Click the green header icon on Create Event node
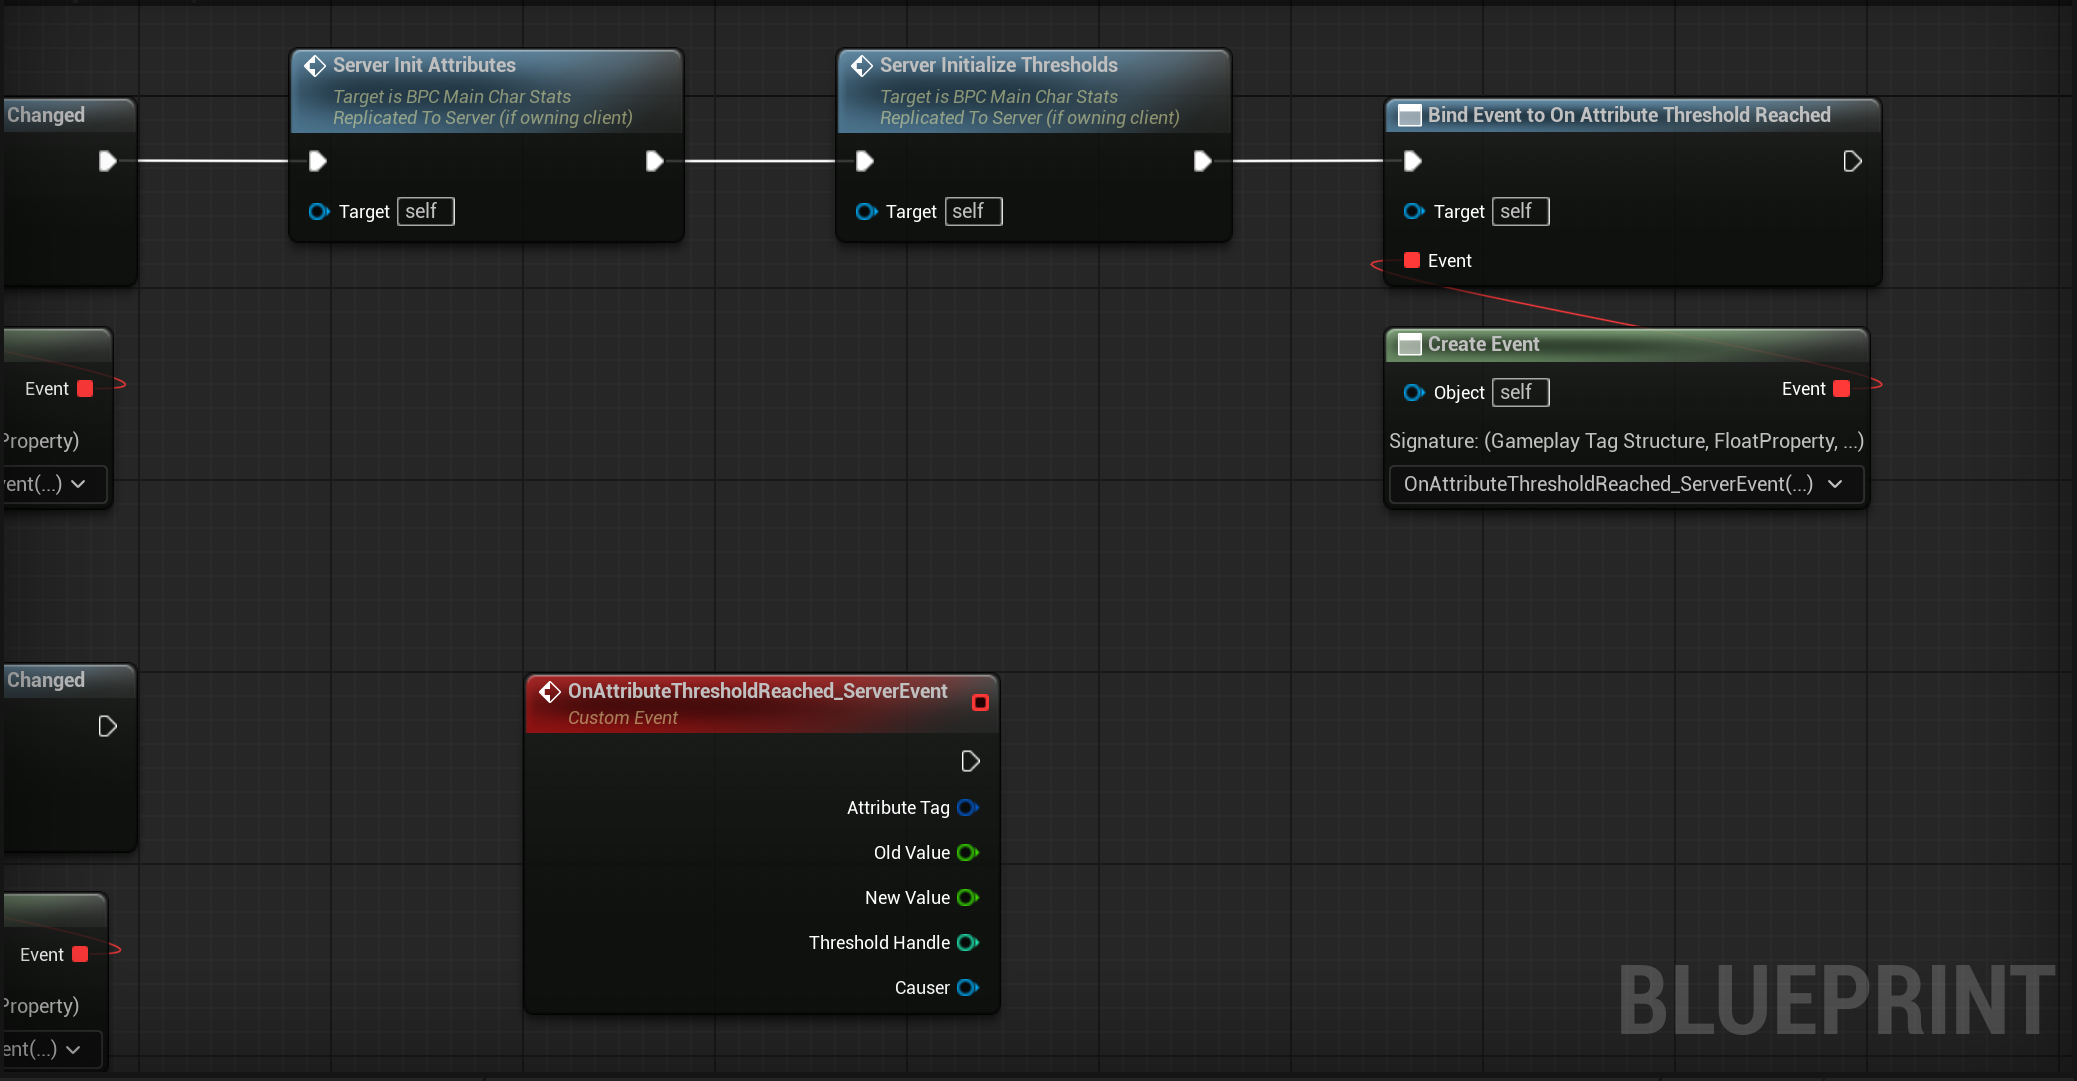Image resolution: width=2077 pixels, height=1081 pixels. click(1409, 344)
